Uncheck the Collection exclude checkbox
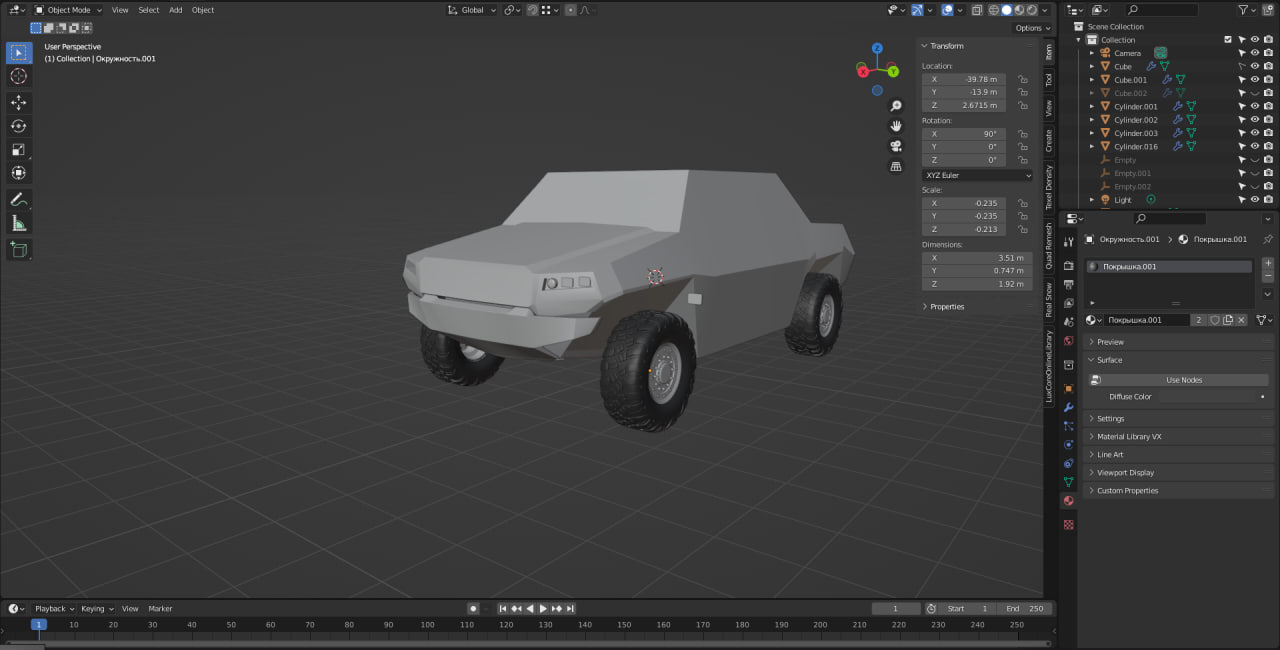The height and width of the screenshot is (650, 1280). tap(1228, 40)
